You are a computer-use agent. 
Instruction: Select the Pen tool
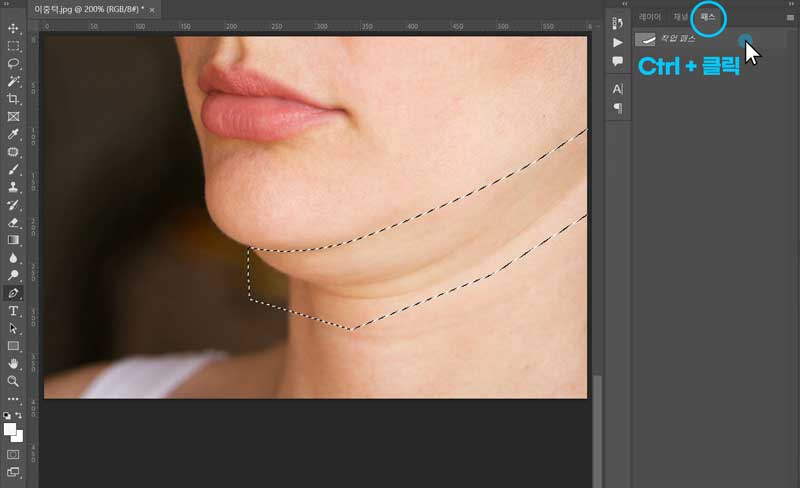(x=13, y=293)
